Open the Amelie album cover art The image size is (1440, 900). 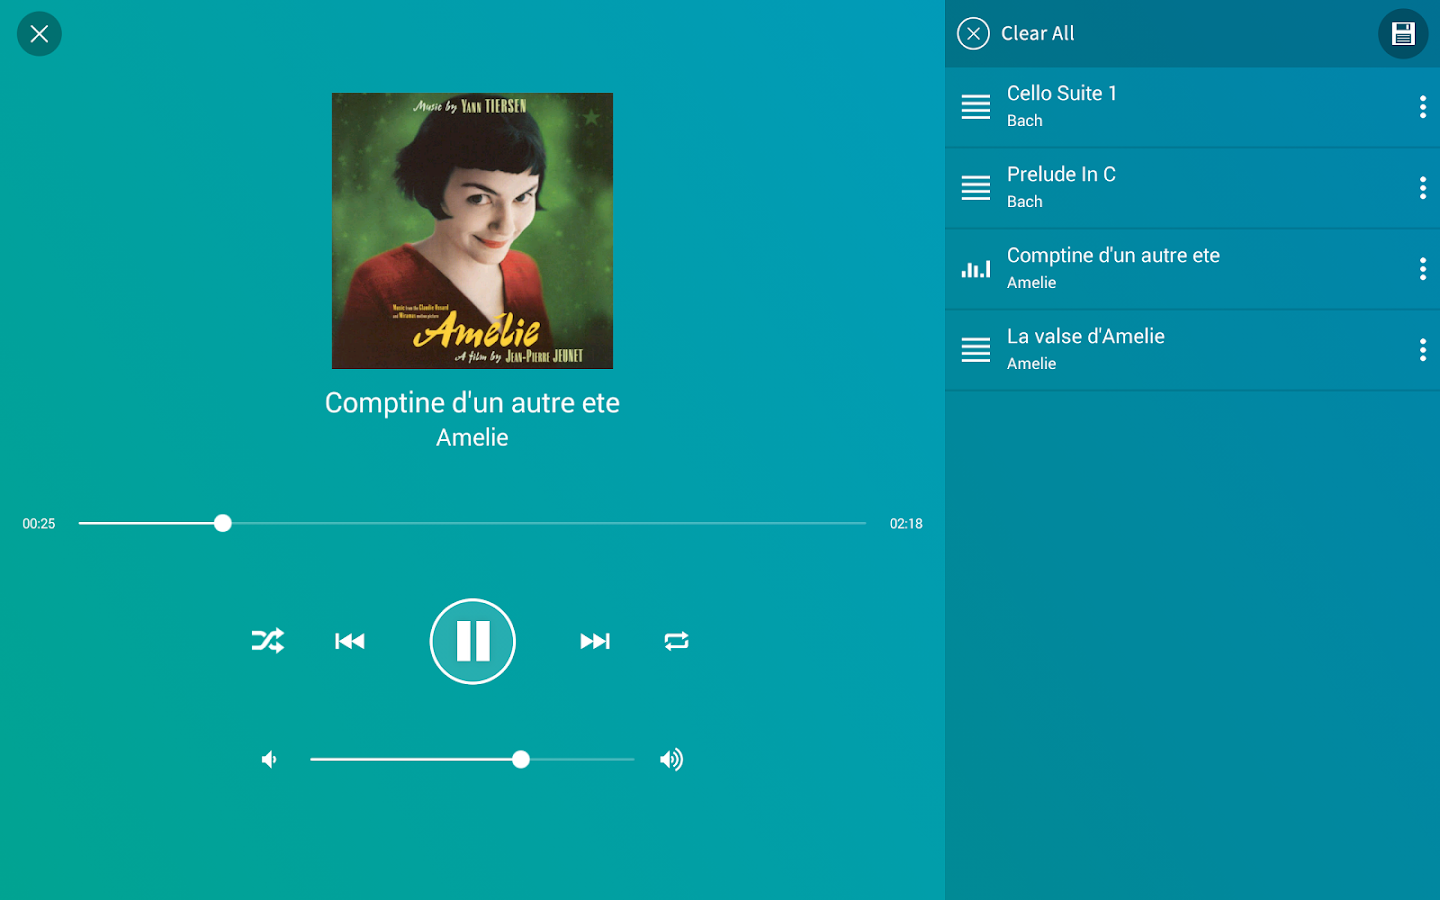pos(472,231)
